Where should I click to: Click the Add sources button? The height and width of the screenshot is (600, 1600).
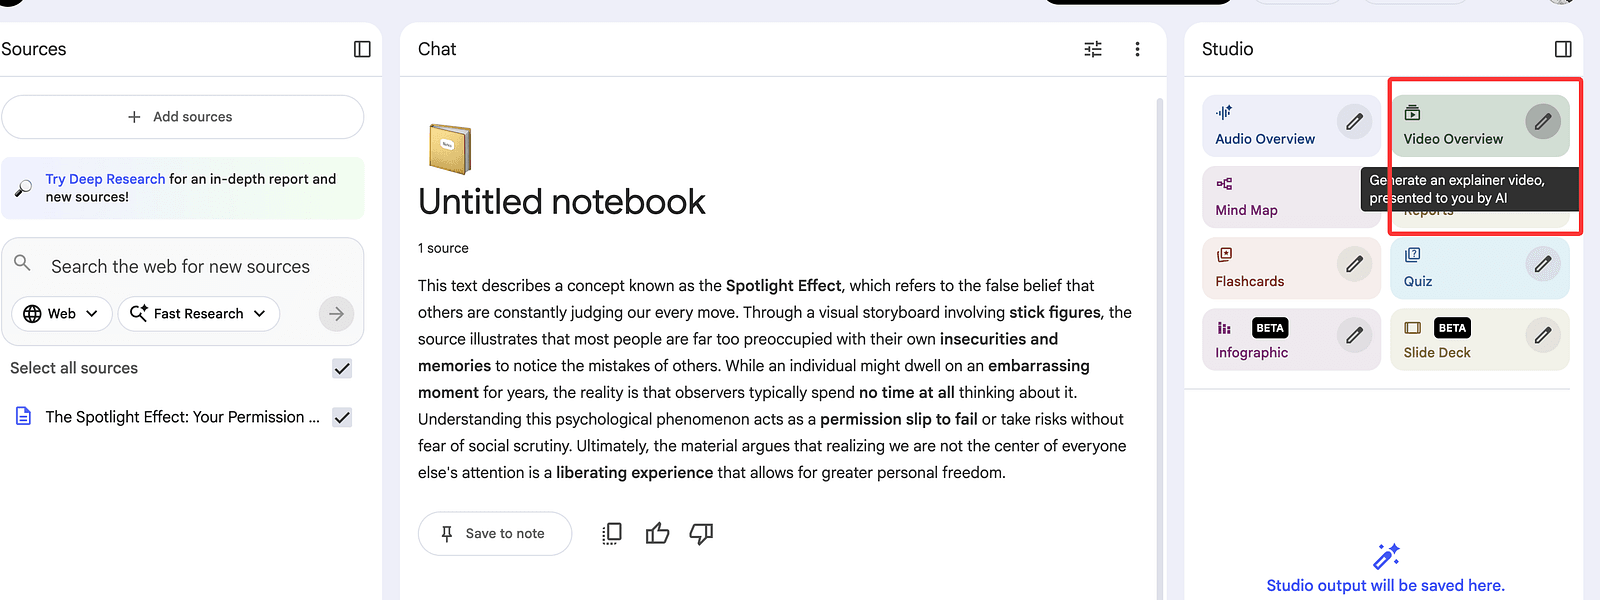point(182,117)
